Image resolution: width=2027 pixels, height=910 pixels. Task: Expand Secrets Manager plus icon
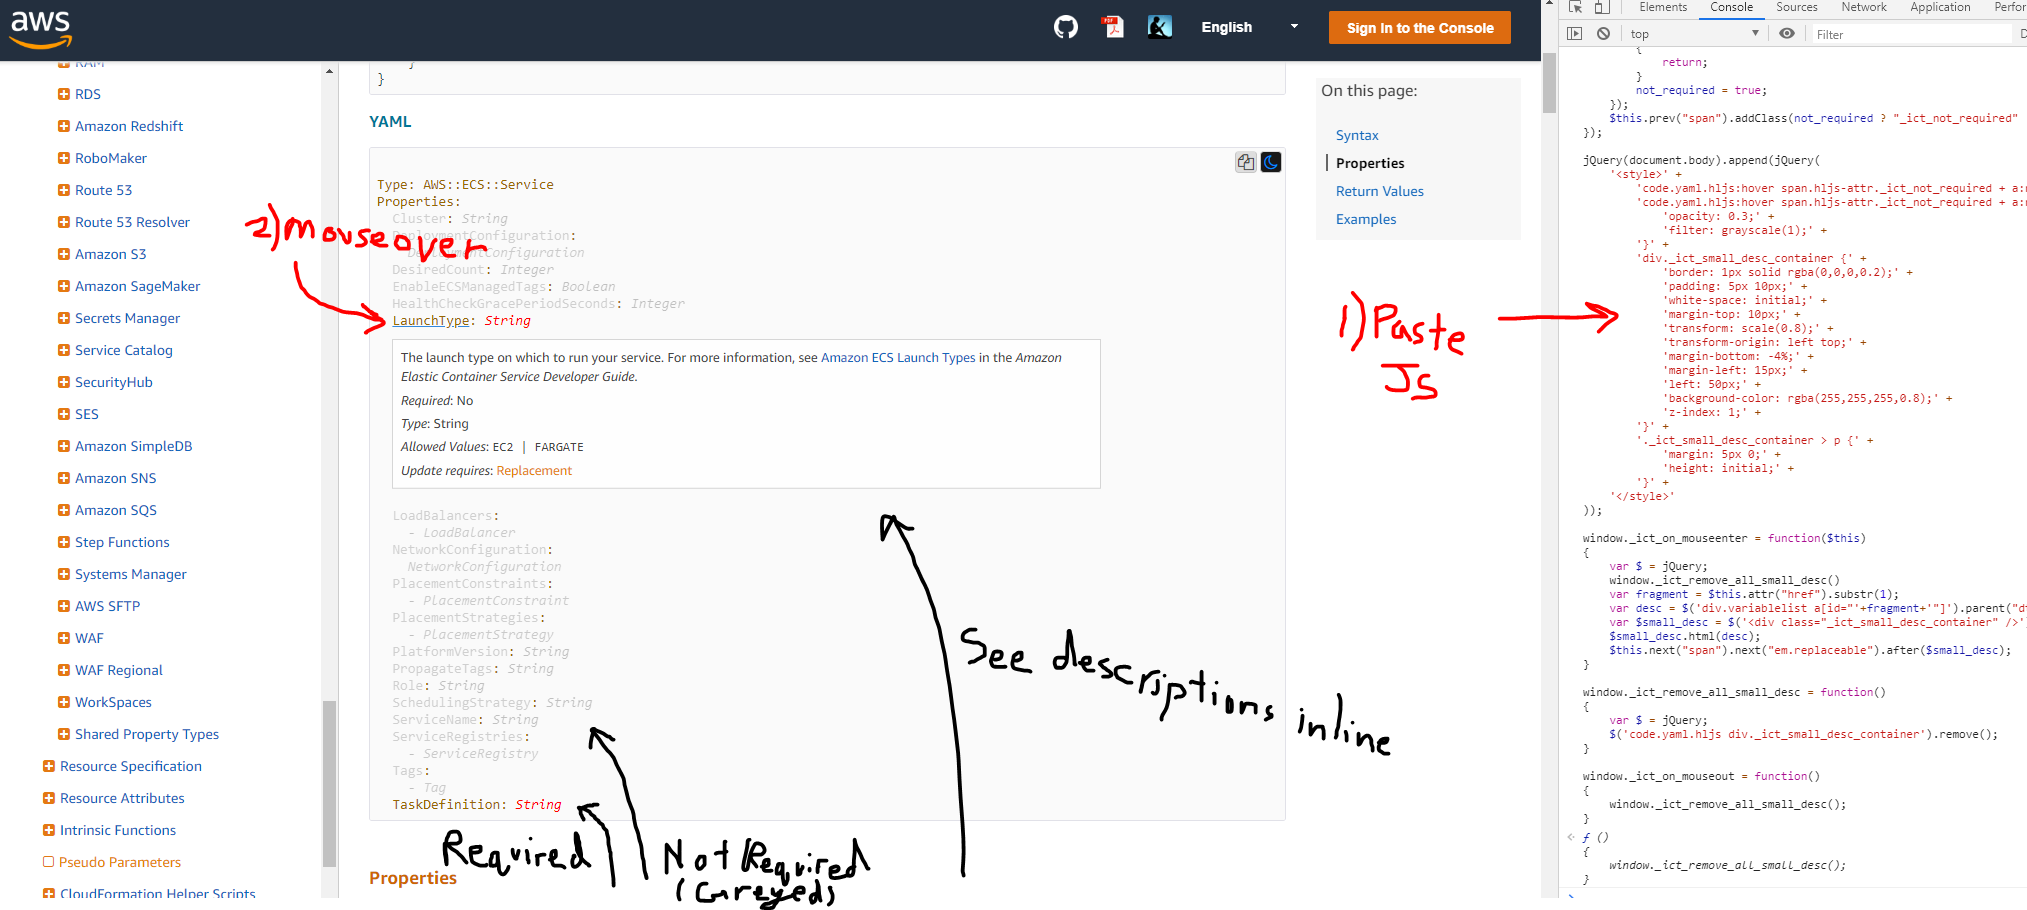click(x=64, y=318)
